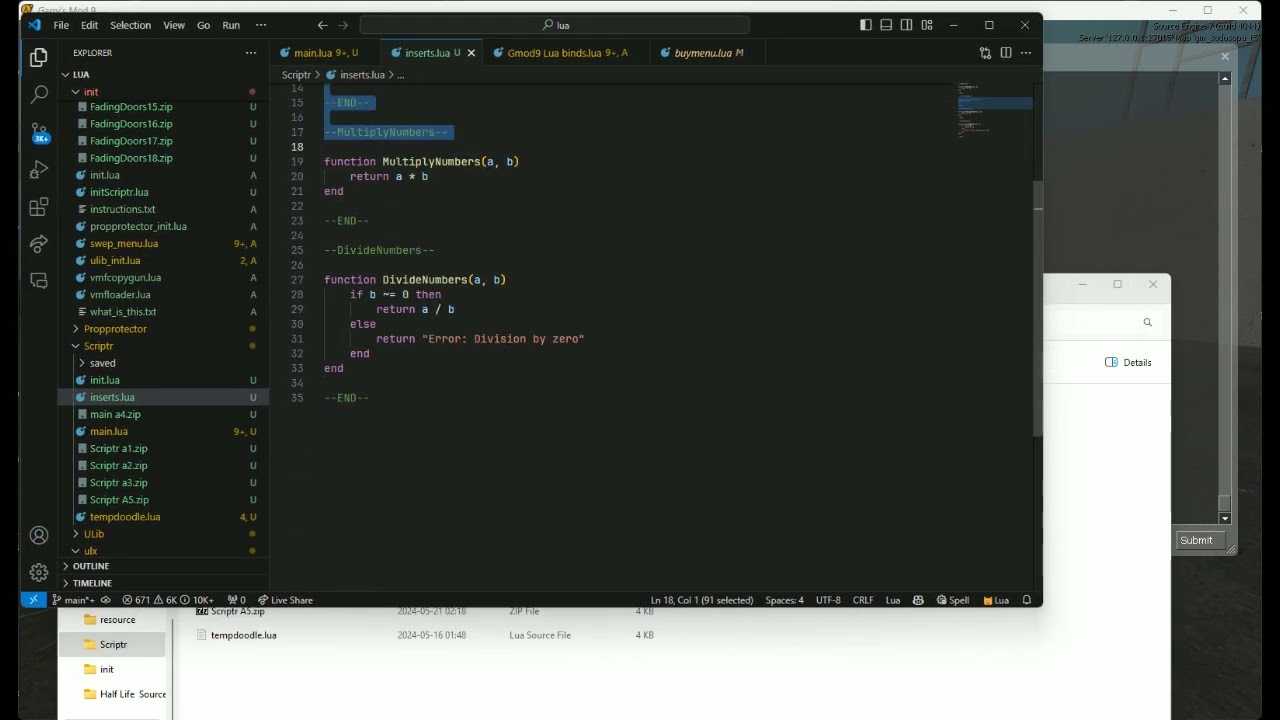1280x720 pixels.
Task: Collapse the Scriptr folder
Action: click(162, 346)
